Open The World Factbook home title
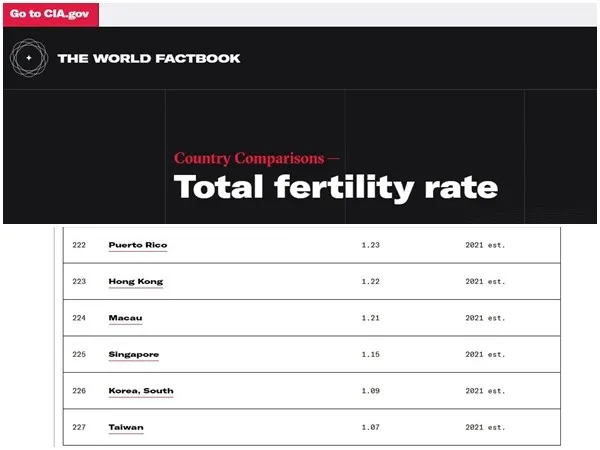The image size is (600, 450). 149,58
